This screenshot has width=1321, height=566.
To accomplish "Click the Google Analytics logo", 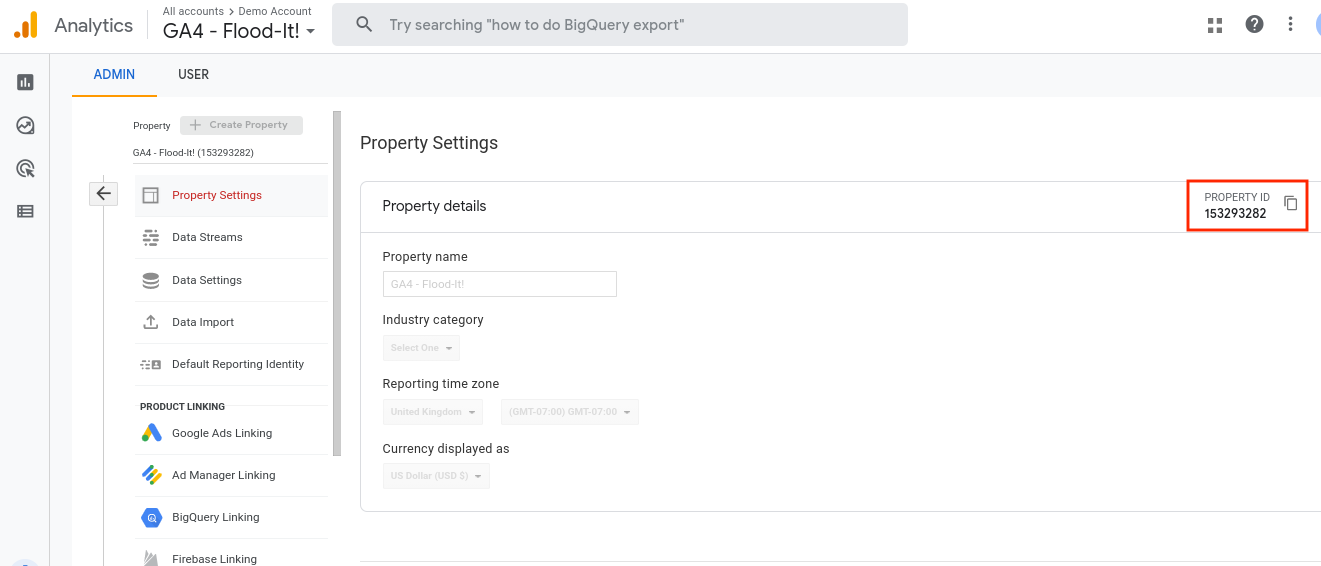I will click(x=26, y=25).
